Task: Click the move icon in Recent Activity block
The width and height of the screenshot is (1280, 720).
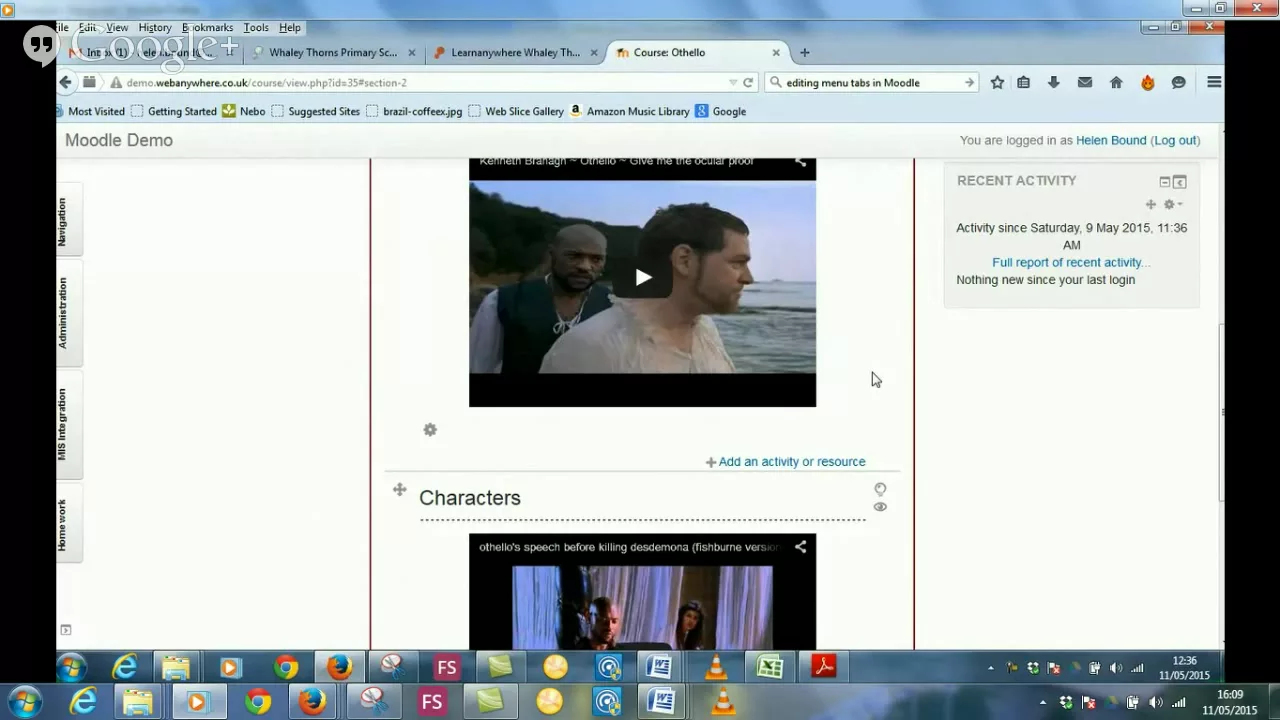Action: (1151, 205)
